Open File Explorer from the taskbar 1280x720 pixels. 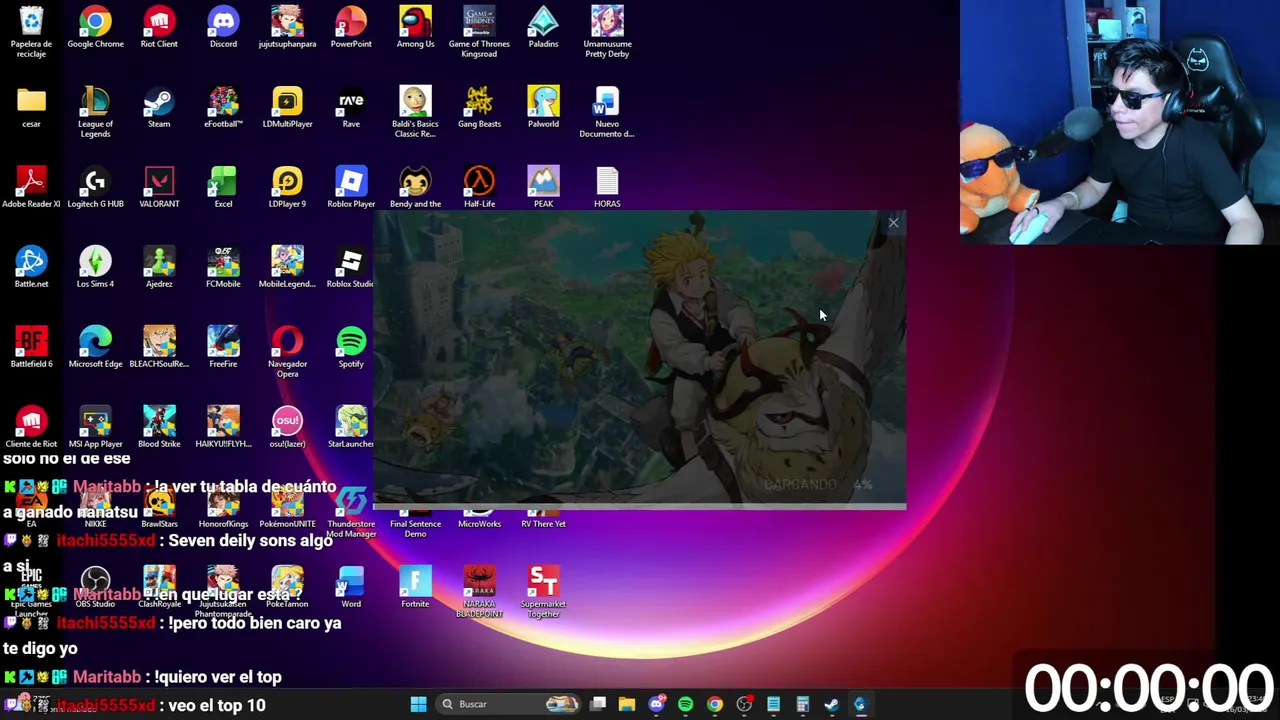tap(627, 704)
